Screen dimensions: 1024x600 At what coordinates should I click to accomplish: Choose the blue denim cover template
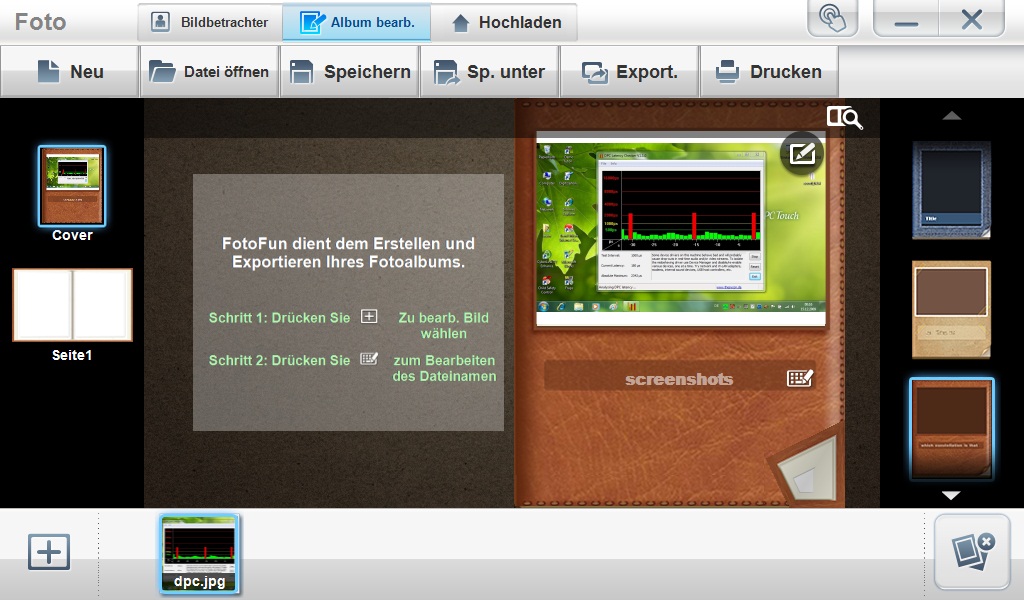(952, 189)
